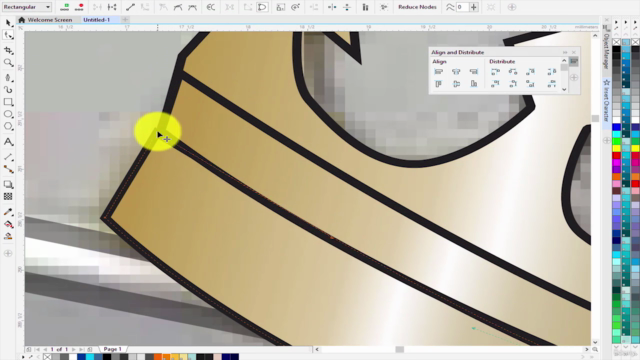Click the Symmetrical Node icon
Screen dimensions: 640x360
[192, 7]
